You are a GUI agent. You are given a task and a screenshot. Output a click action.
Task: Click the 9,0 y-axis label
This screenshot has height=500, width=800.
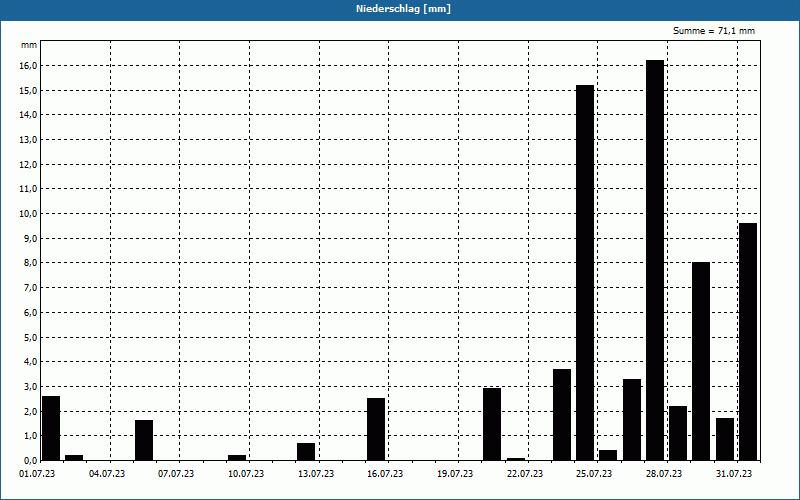(x=30, y=238)
